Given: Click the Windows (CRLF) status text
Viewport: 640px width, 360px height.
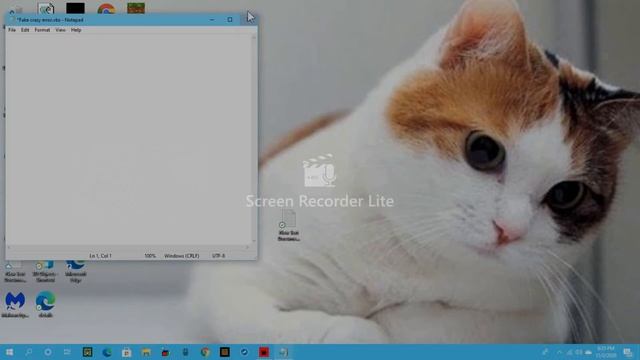Looking at the screenshot, I should (x=182, y=256).
